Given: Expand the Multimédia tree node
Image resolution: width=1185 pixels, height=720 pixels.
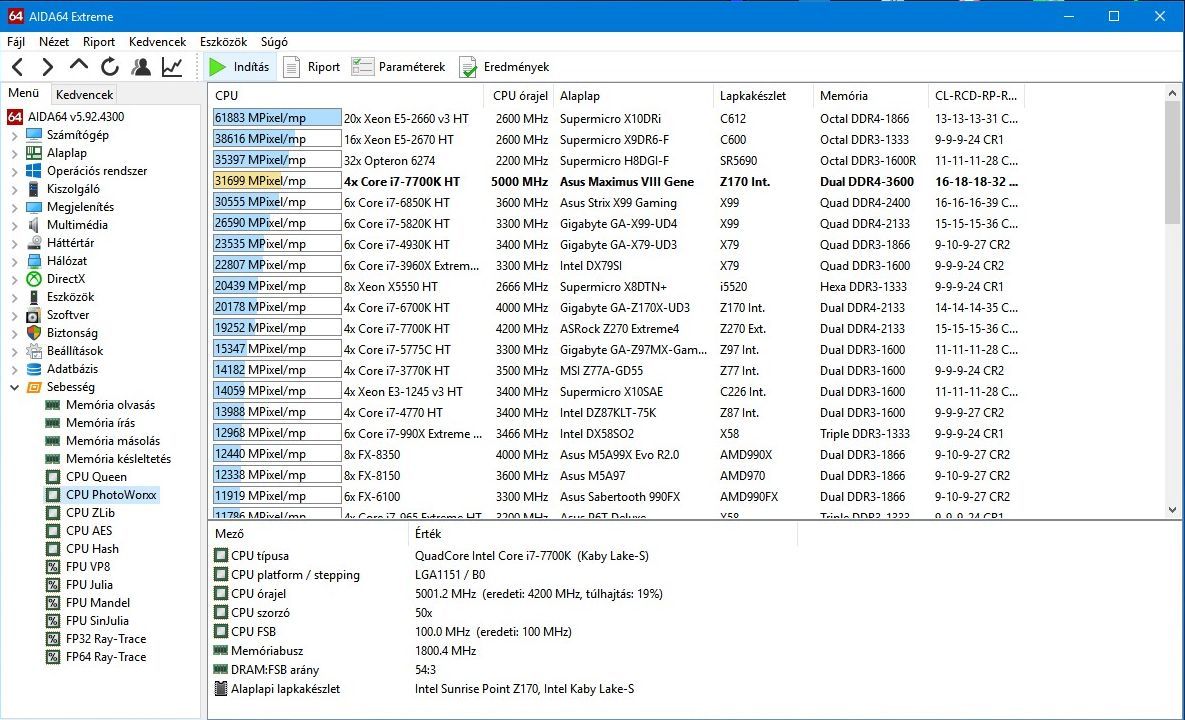Looking at the screenshot, I should [x=14, y=225].
